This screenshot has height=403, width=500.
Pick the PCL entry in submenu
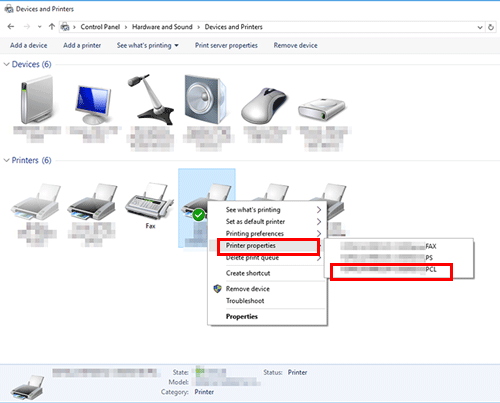(391, 270)
